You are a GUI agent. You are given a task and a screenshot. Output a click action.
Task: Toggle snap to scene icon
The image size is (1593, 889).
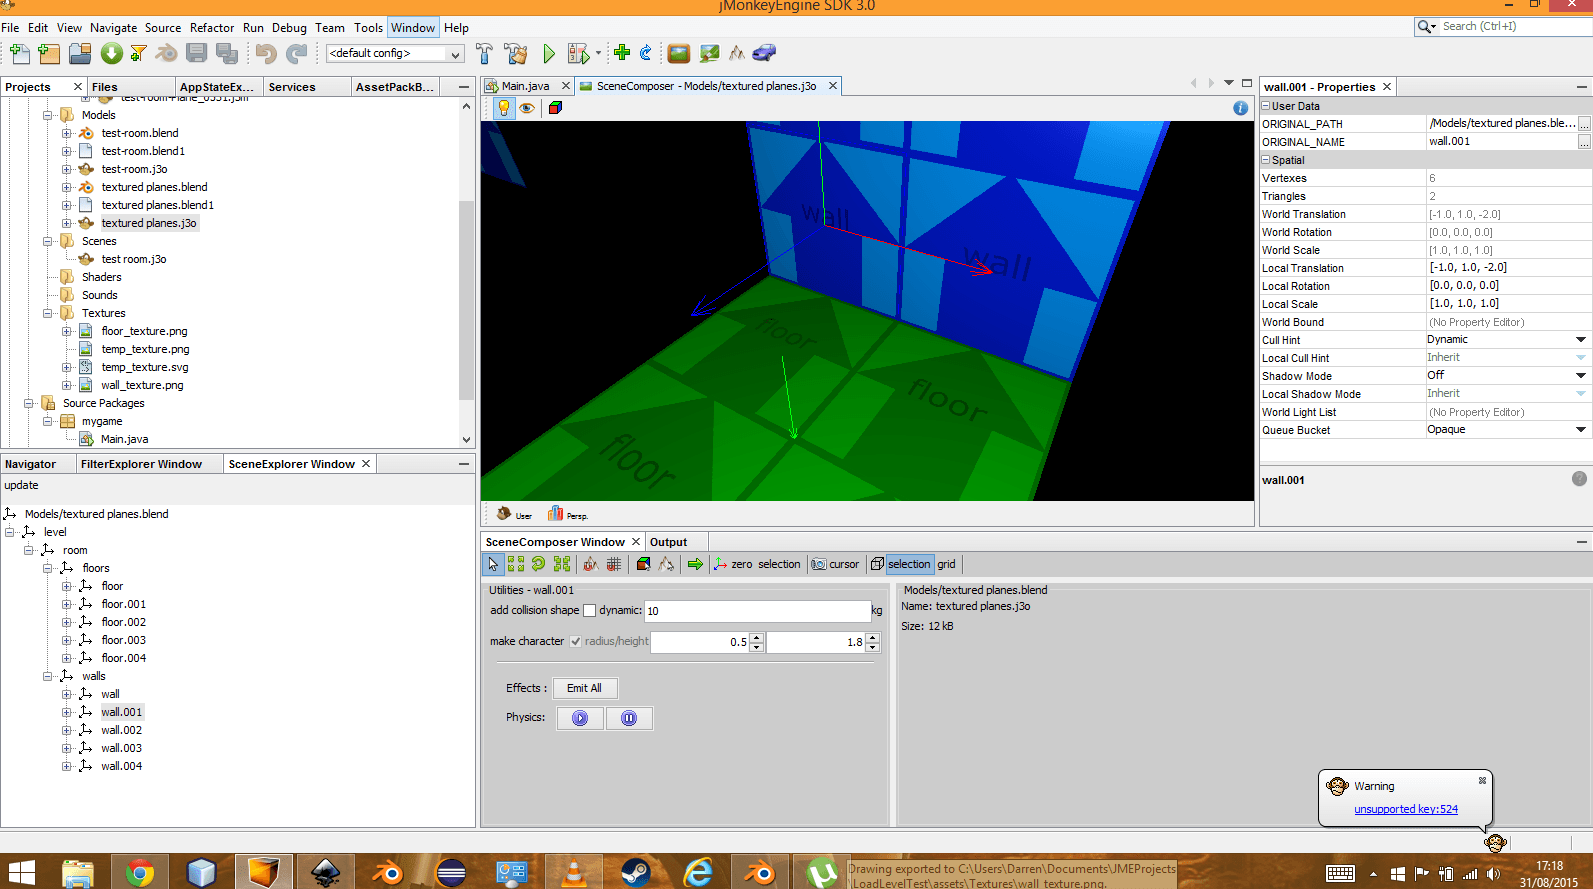[x=591, y=564]
